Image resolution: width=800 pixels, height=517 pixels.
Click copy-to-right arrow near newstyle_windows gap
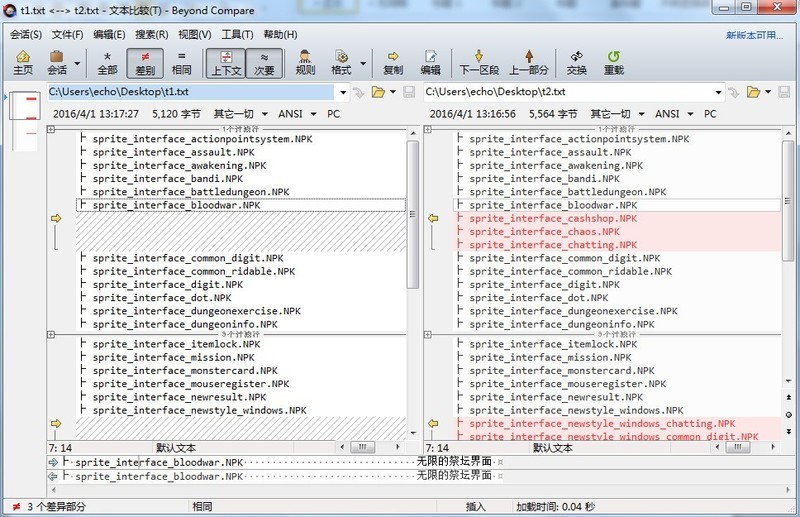coord(56,424)
